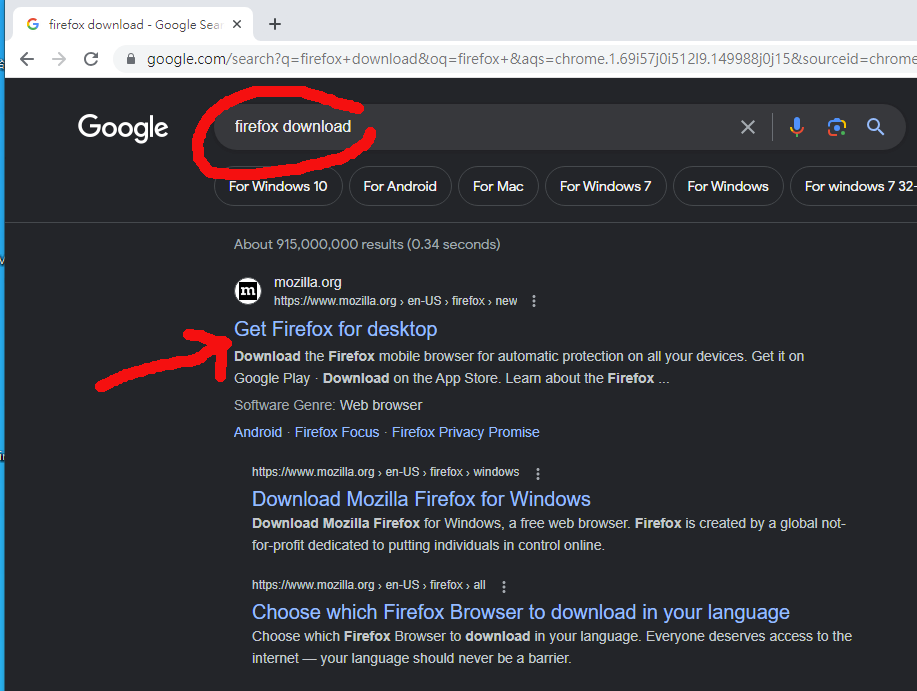Start voice search with the microphone icon
The image size is (917, 691).
[x=796, y=127]
